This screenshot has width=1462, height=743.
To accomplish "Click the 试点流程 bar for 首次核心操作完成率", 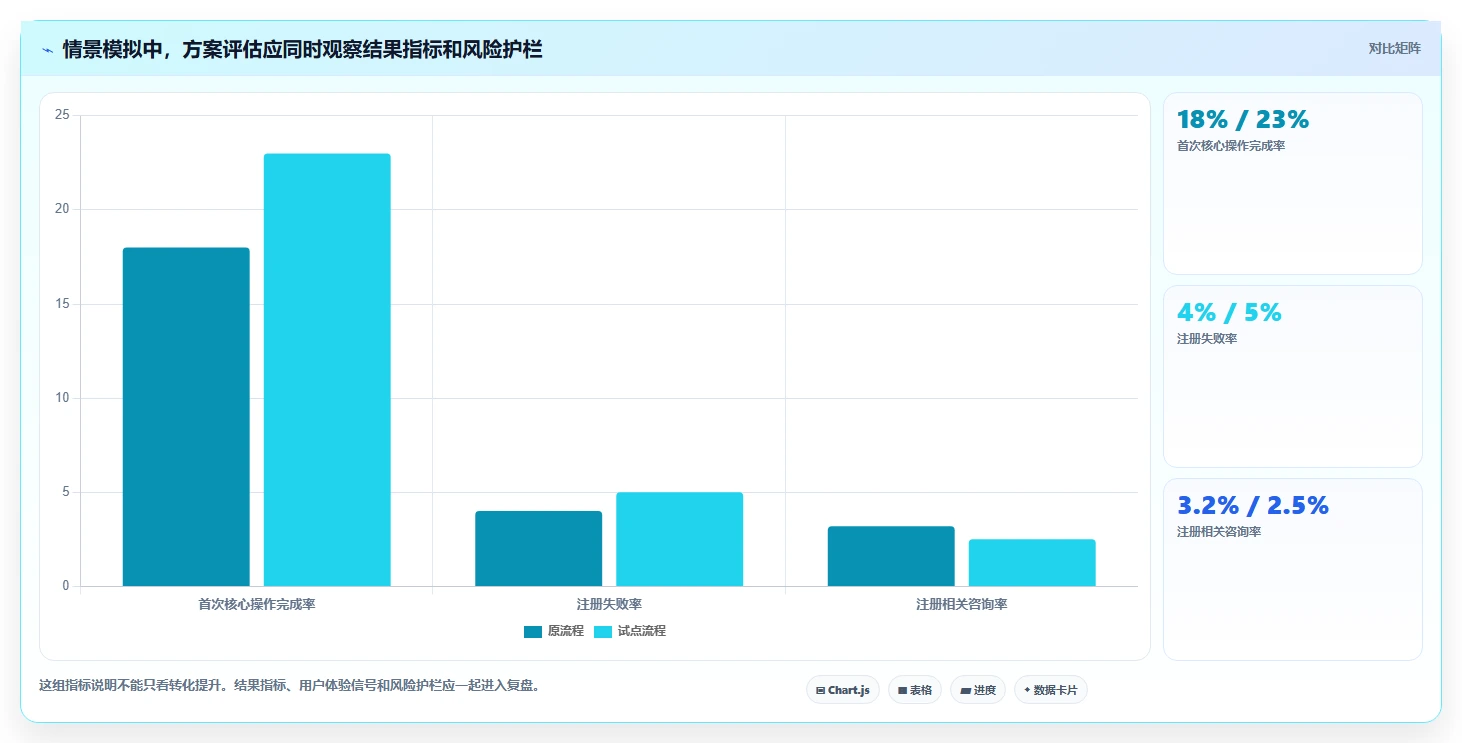I will click(327, 370).
